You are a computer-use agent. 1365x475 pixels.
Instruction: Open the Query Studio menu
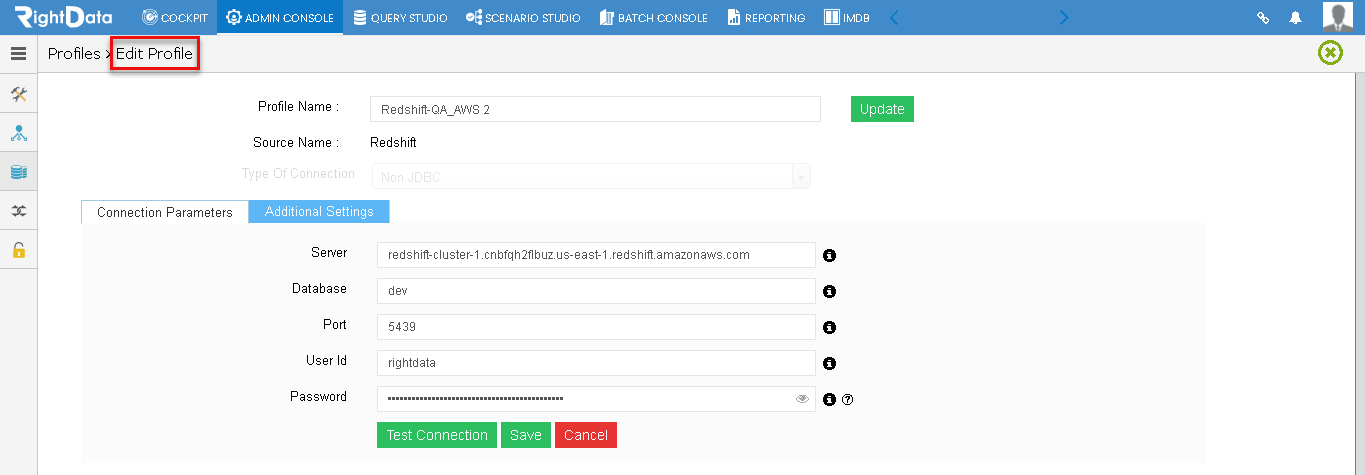point(400,18)
